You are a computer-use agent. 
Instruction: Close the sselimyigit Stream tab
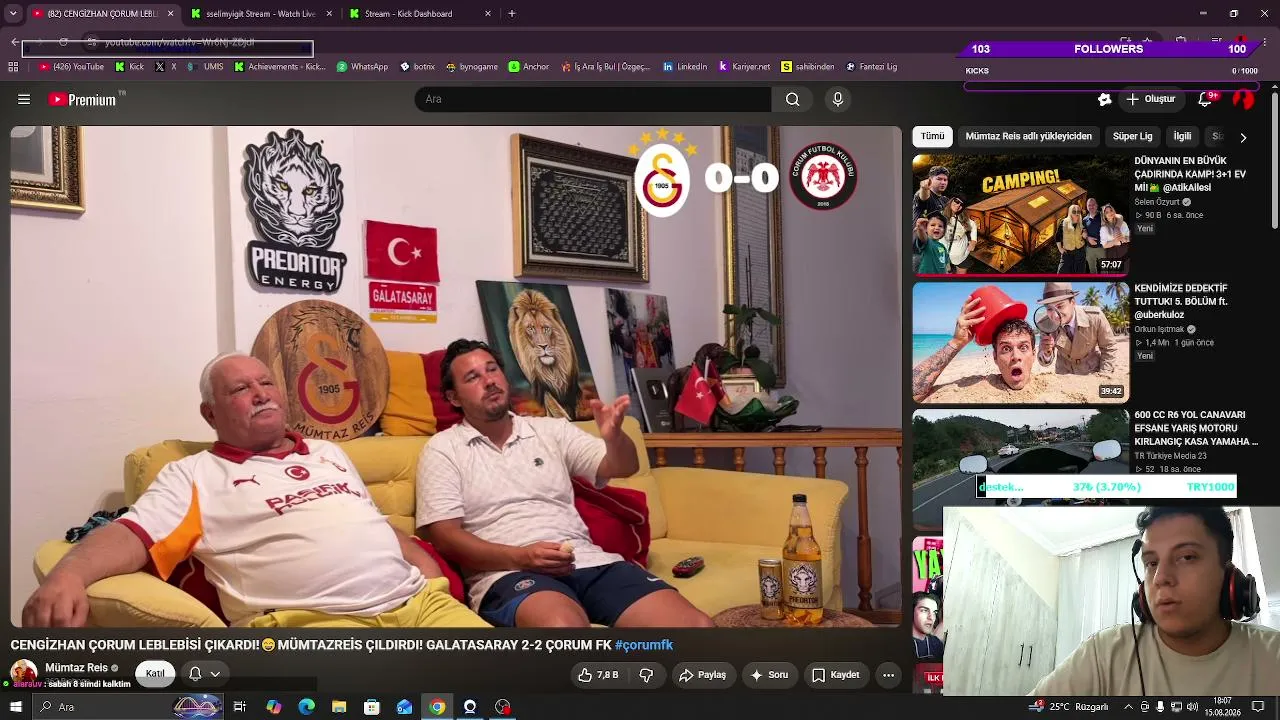(x=329, y=13)
